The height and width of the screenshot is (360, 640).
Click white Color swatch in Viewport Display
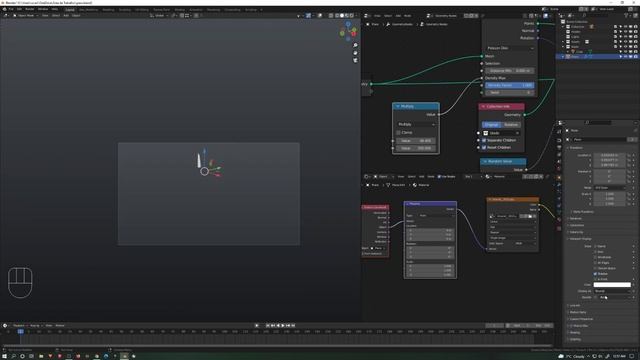click(612, 285)
